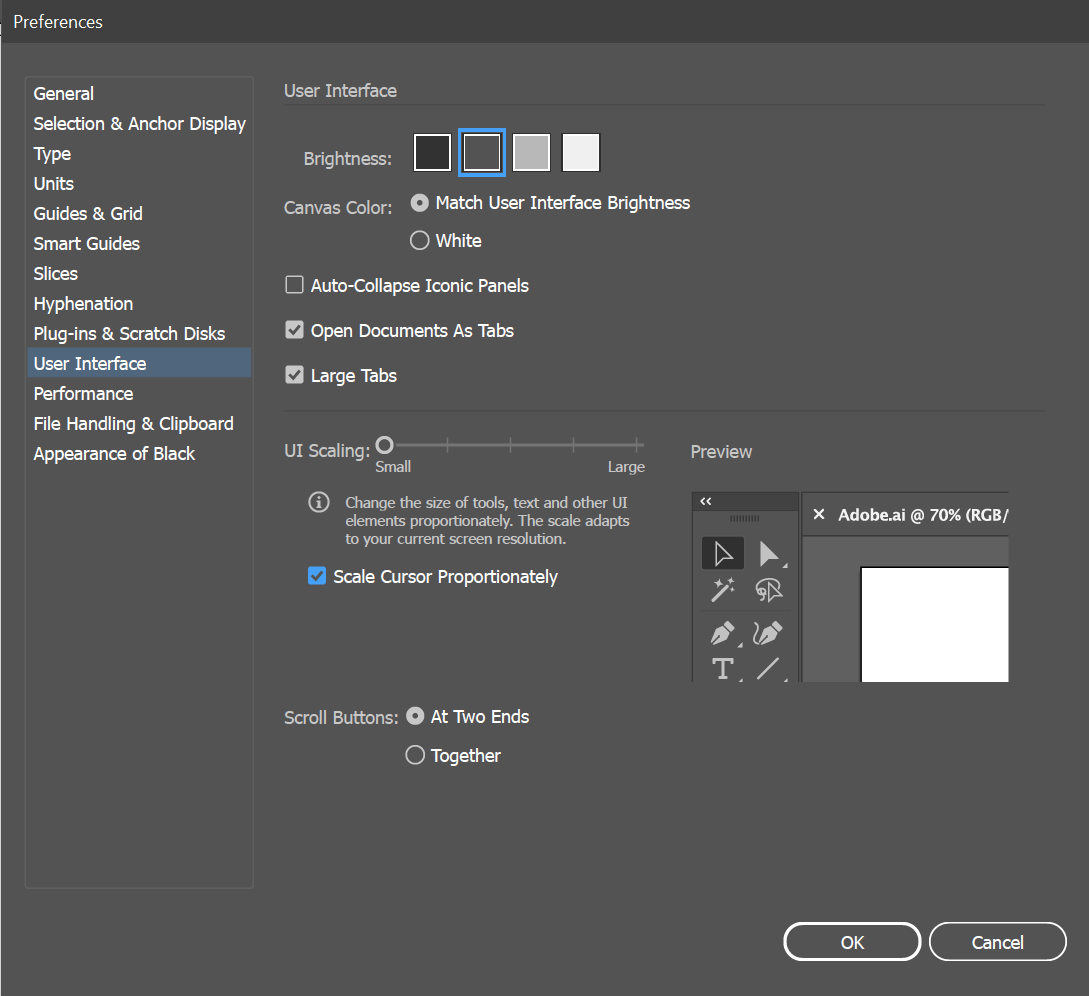Image resolution: width=1089 pixels, height=996 pixels.
Task: Select White canvas color option
Action: [x=420, y=241]
